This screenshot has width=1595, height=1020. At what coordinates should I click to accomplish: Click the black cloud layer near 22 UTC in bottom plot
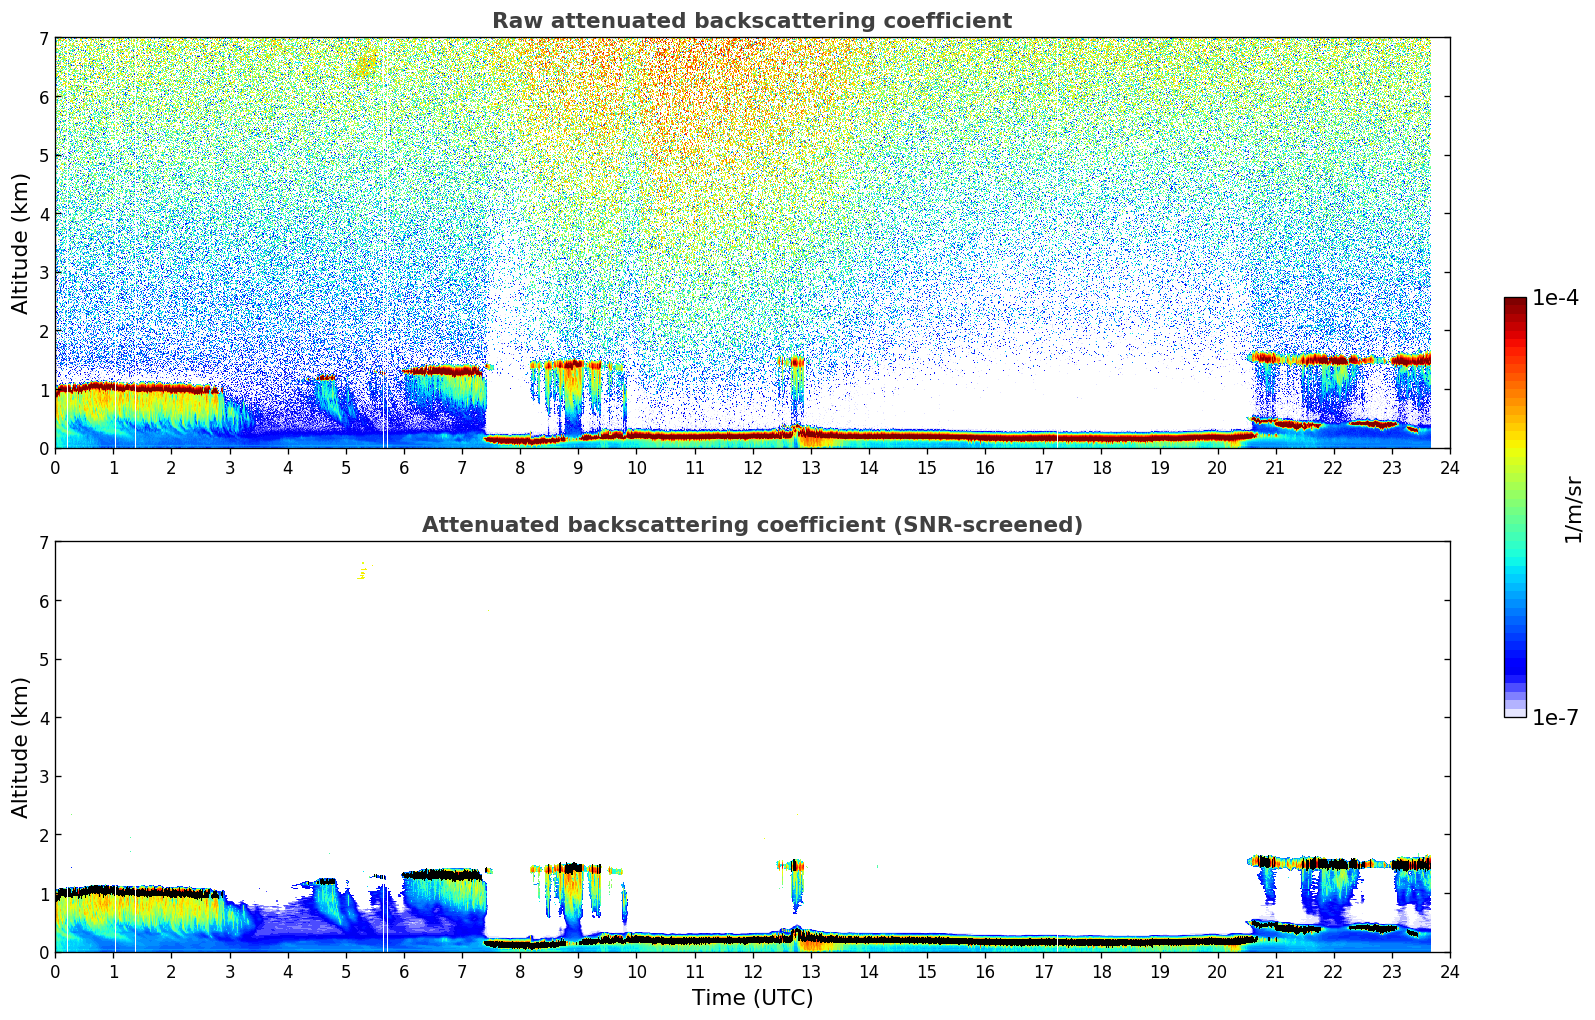[1333, 864]
